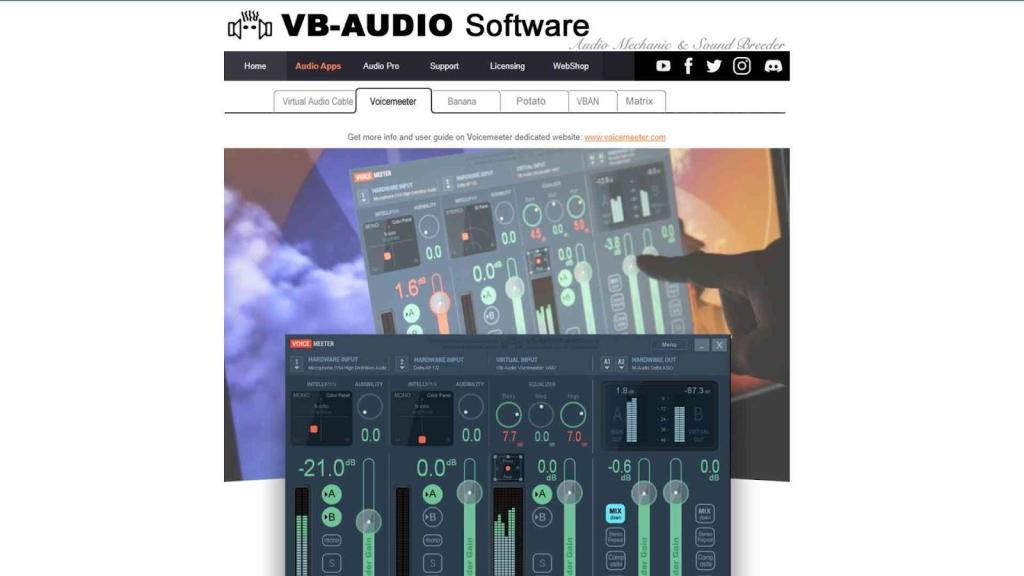Toggle bus A routing on hardware input 1

click(331, 494)
